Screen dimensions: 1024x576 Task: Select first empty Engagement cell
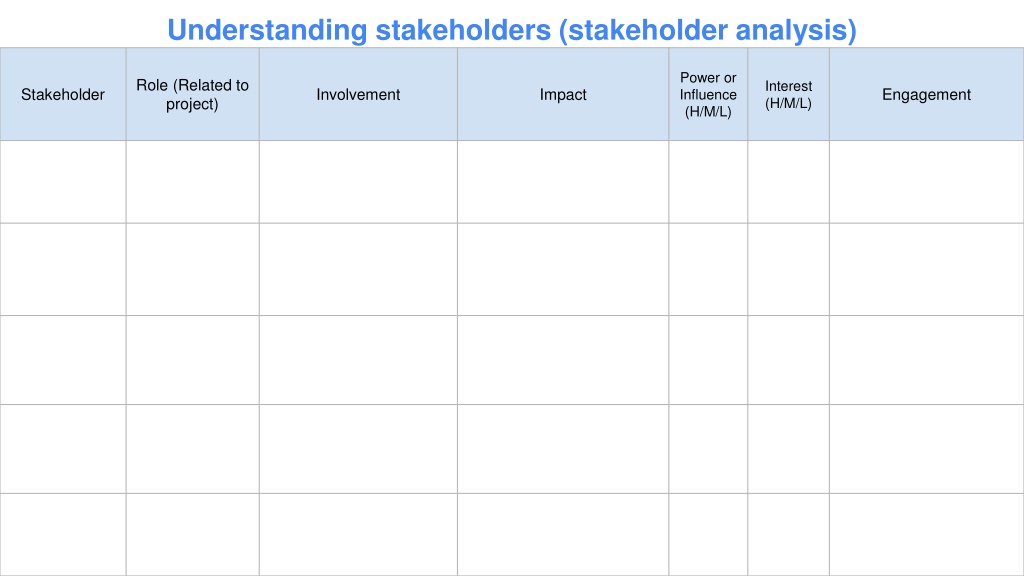pos(927,182)
